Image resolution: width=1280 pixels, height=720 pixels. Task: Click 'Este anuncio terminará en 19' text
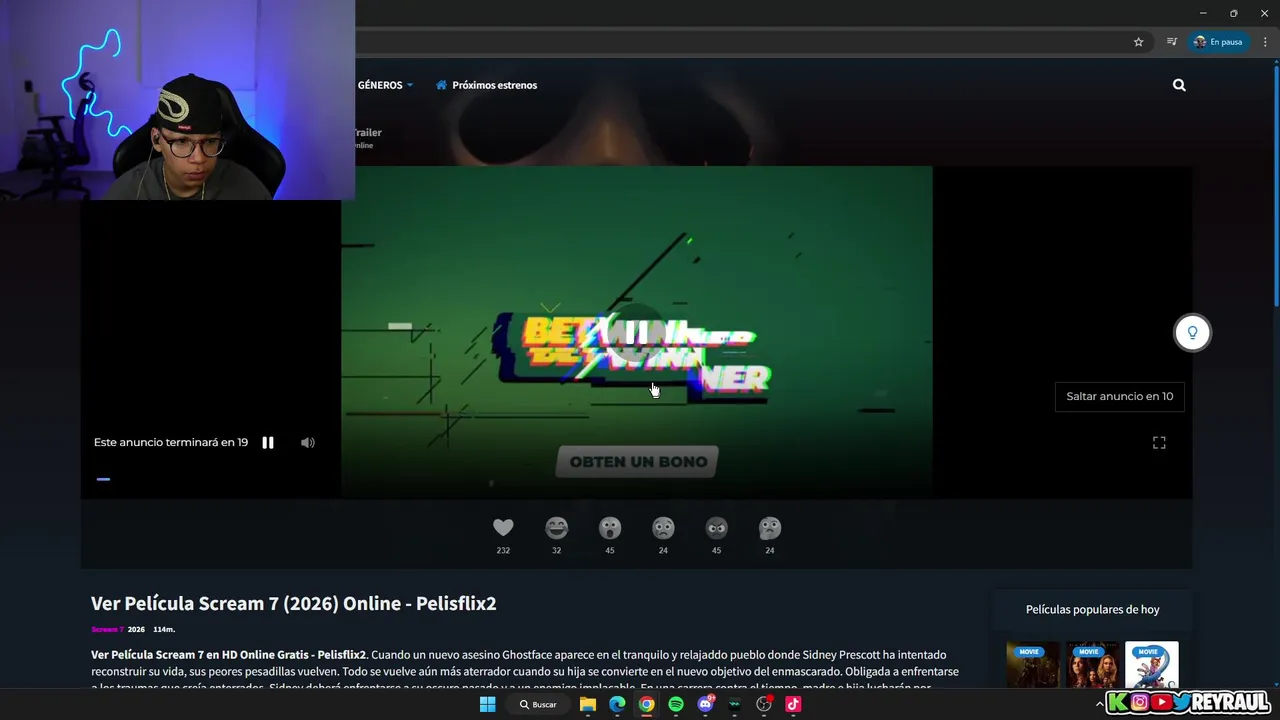(x=171, y=442)
